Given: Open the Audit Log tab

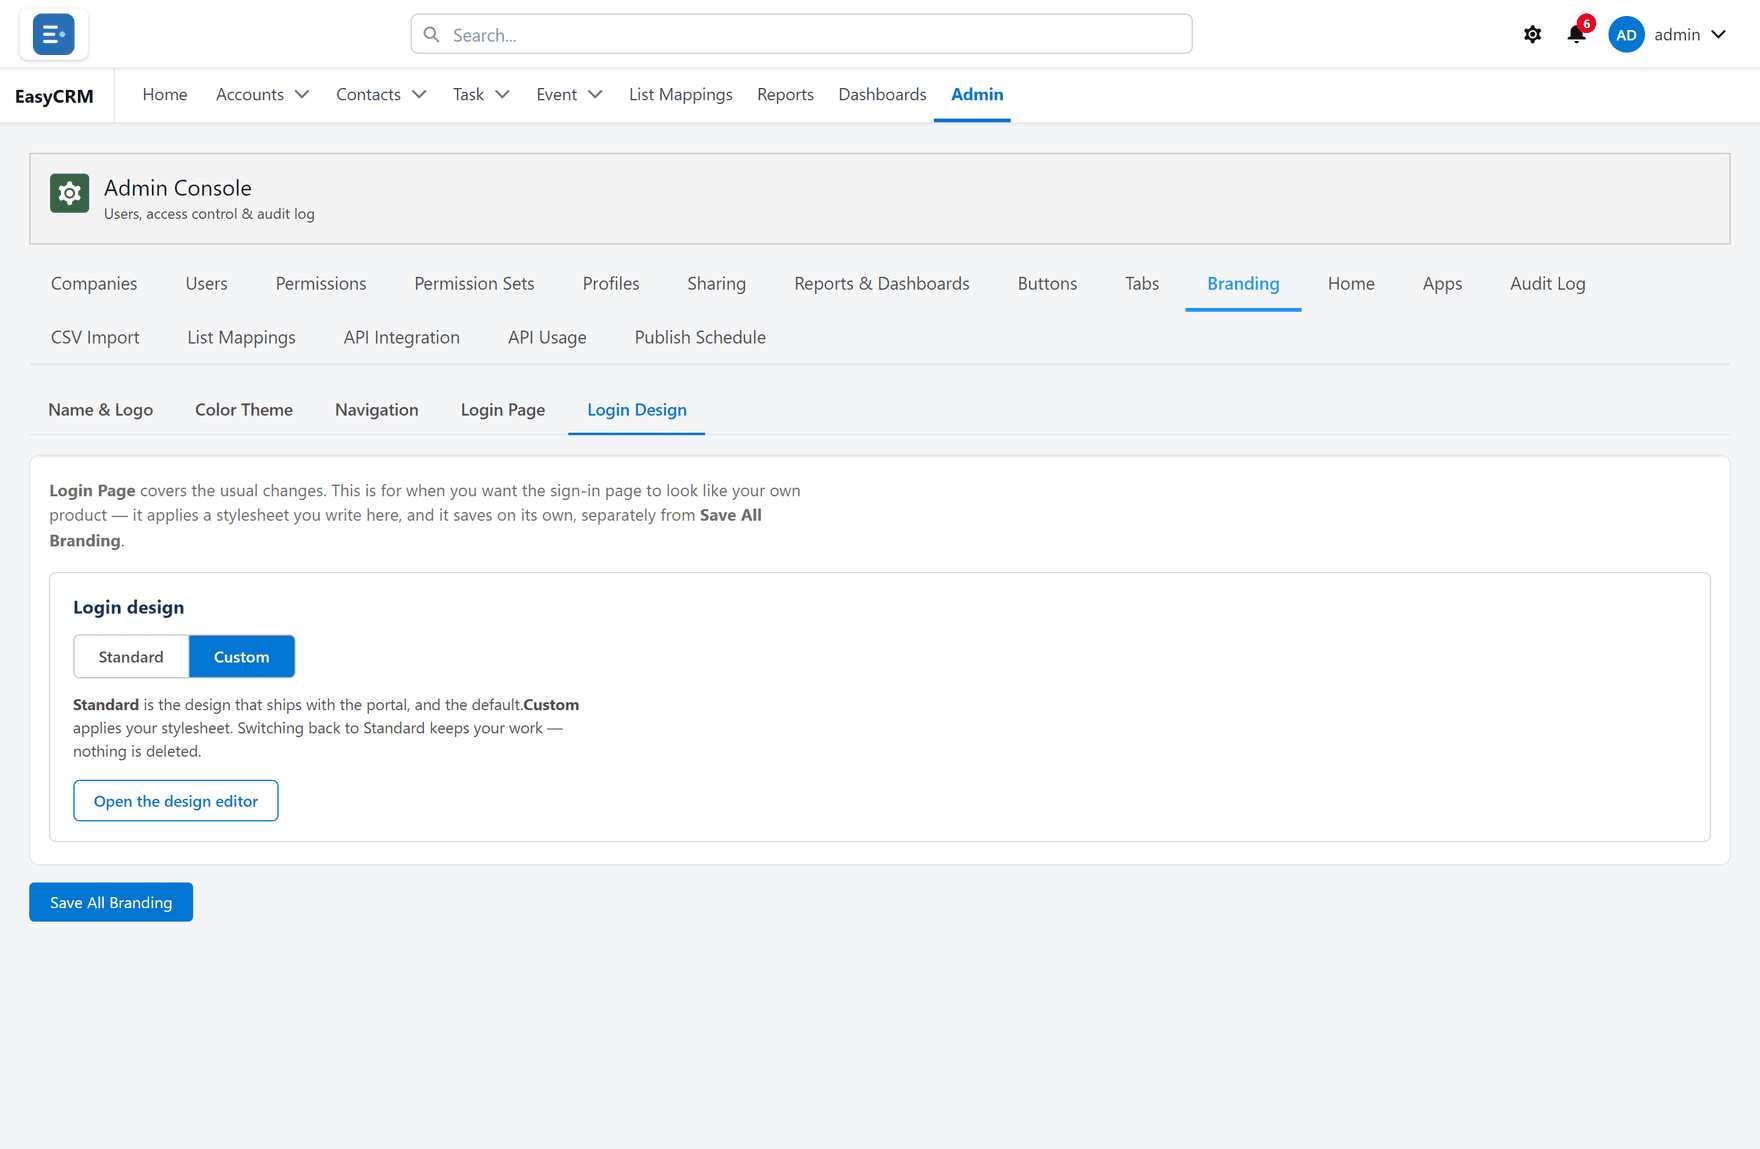Looking at the screenshot, I should pos(1547,284).
